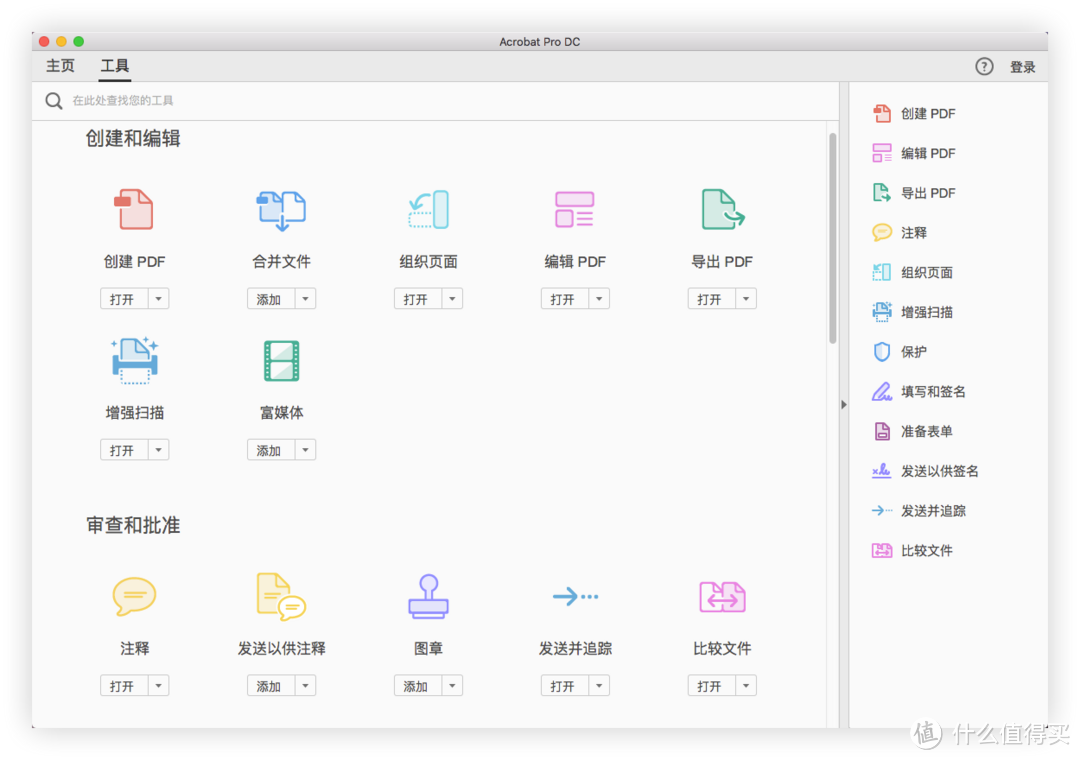Click the 创建 PDF large tool icon

point(134,209)
